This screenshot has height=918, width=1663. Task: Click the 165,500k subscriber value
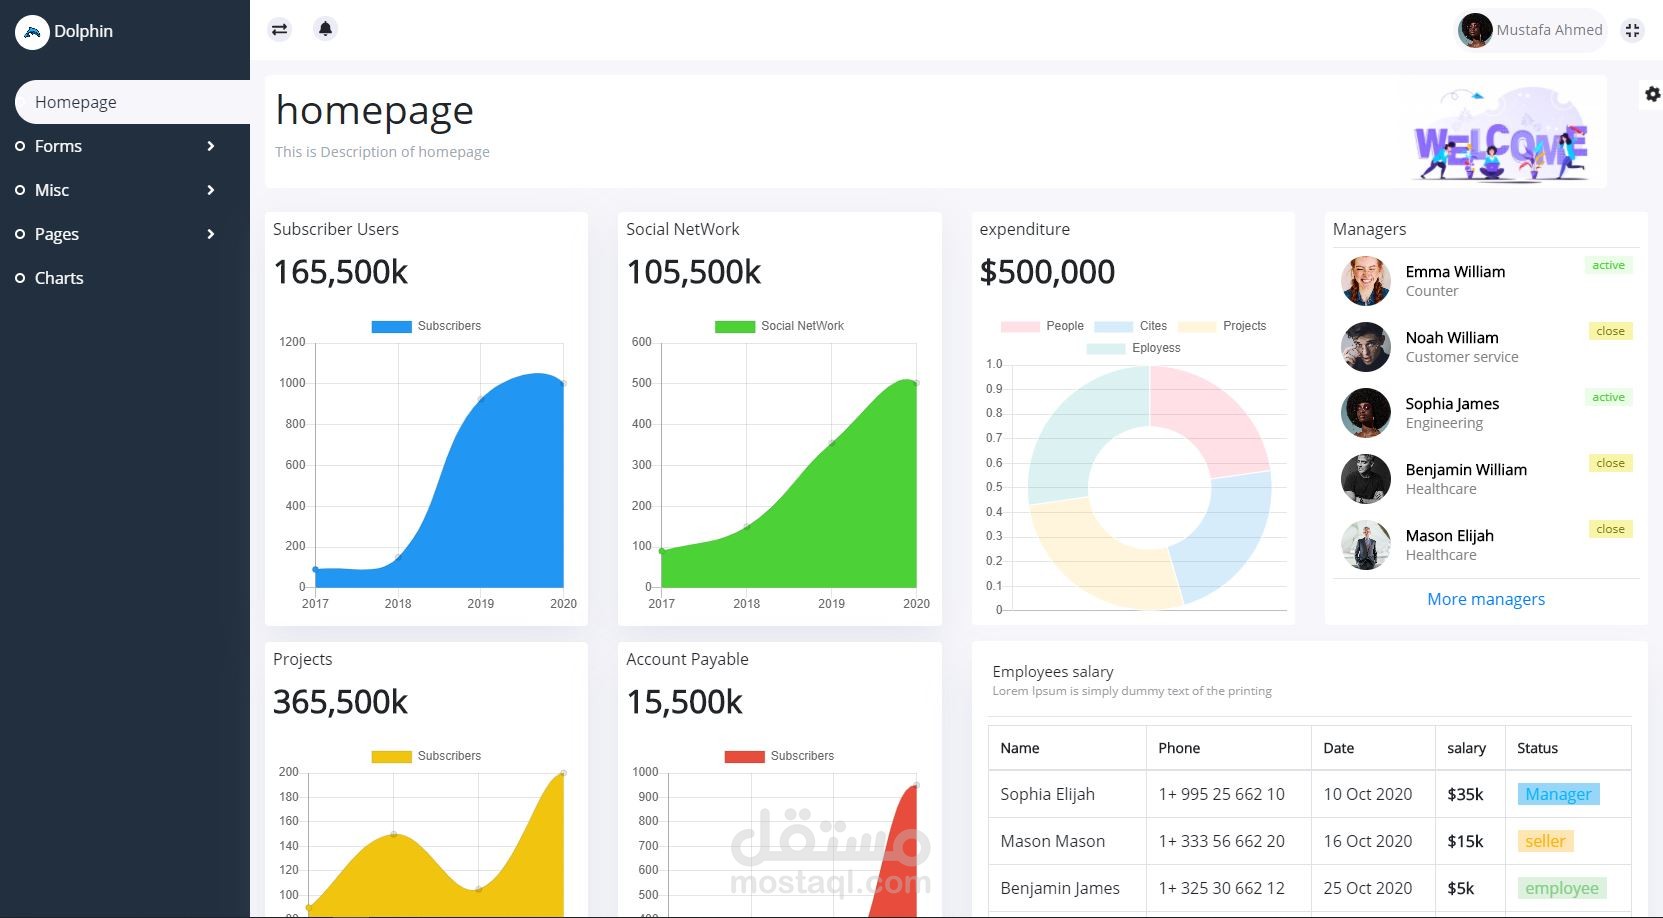tap(340, 272)
